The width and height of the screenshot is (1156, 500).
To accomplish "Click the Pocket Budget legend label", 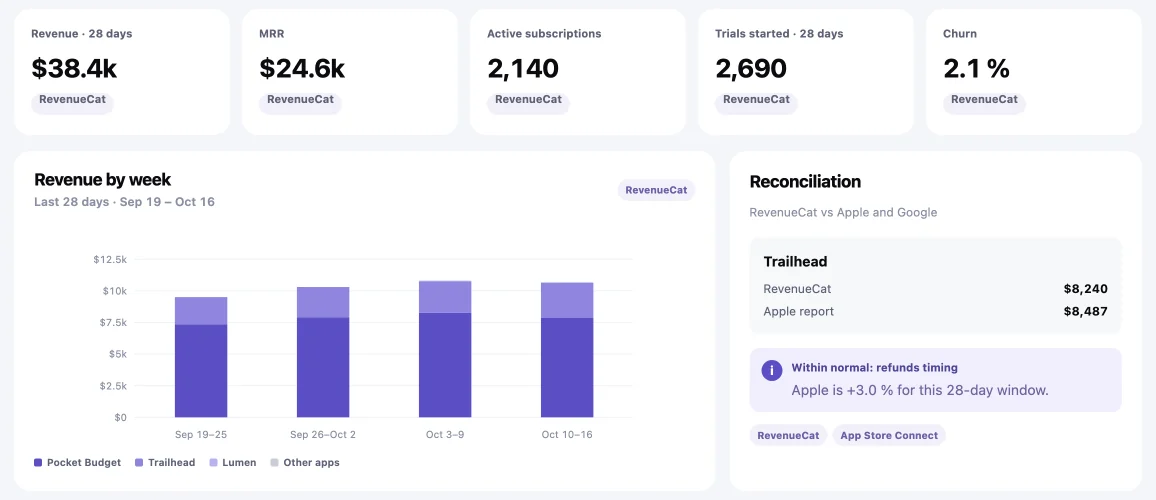I will [x=84, y=462].
